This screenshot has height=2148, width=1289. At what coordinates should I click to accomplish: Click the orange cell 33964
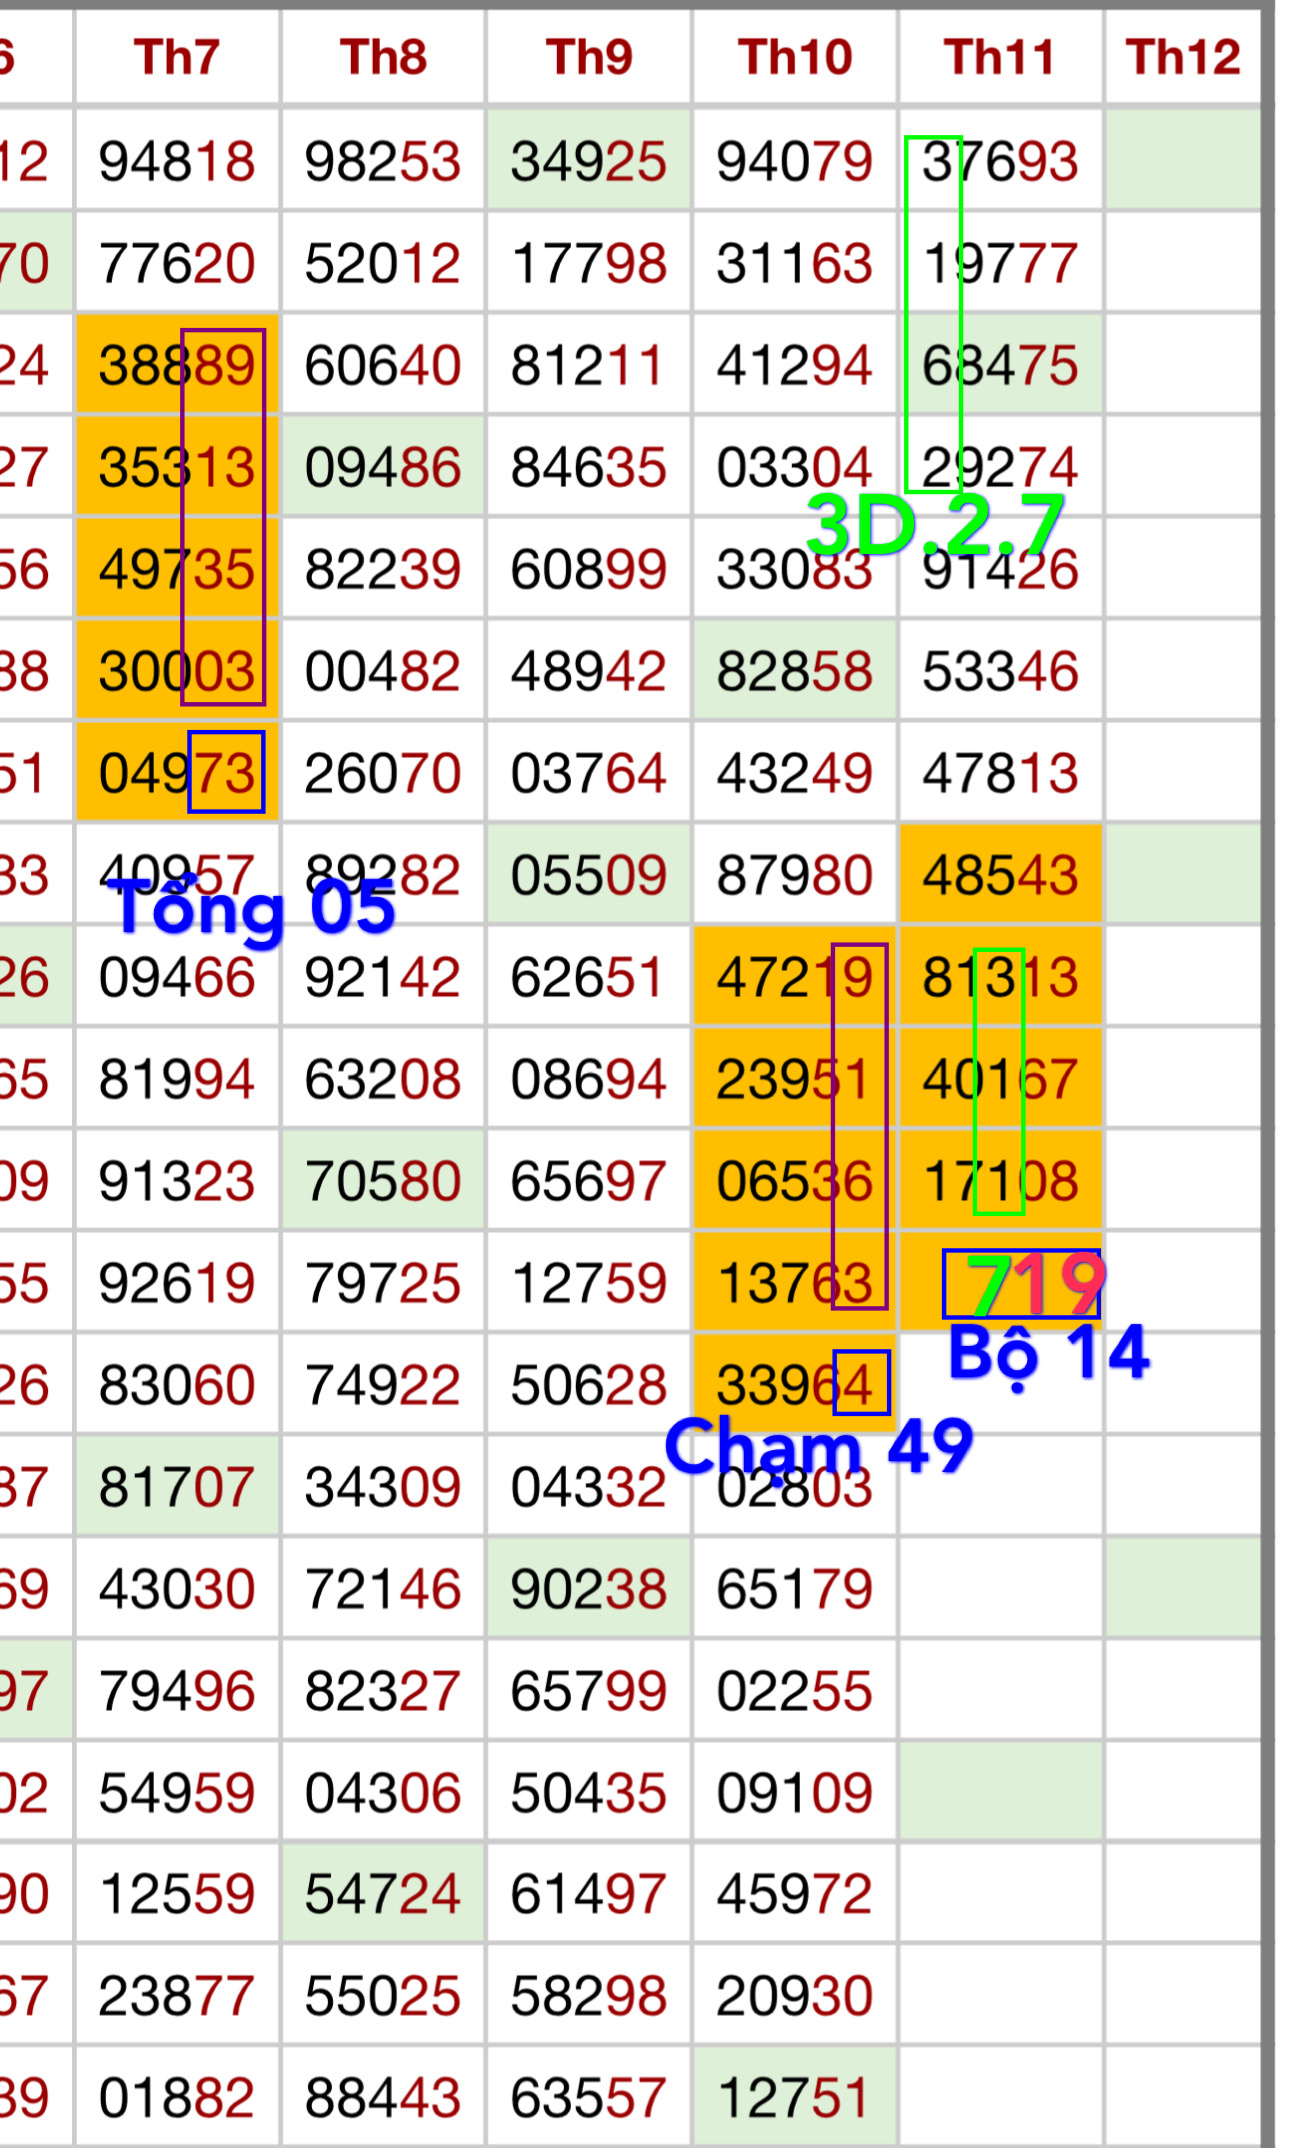[x=795, y=1385]
